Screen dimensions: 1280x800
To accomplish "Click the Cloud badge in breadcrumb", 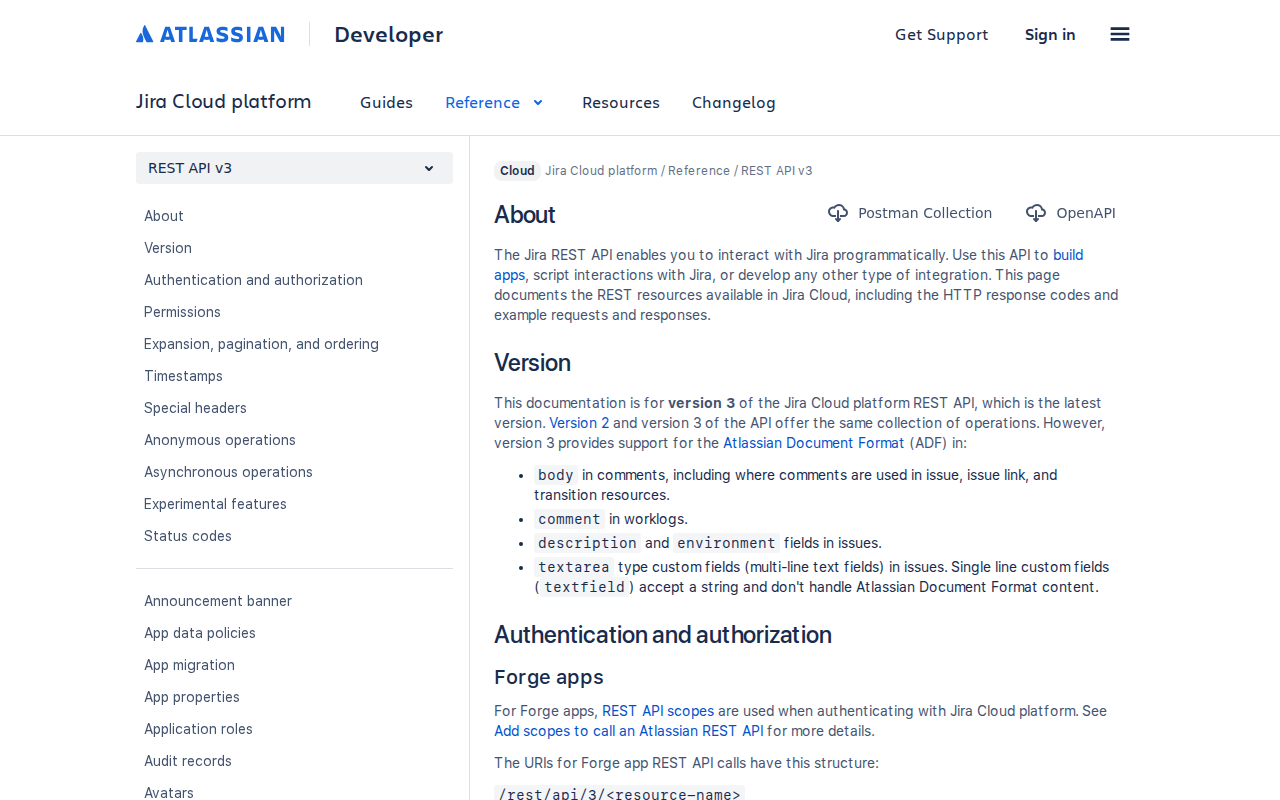I will tap(517, 170).
